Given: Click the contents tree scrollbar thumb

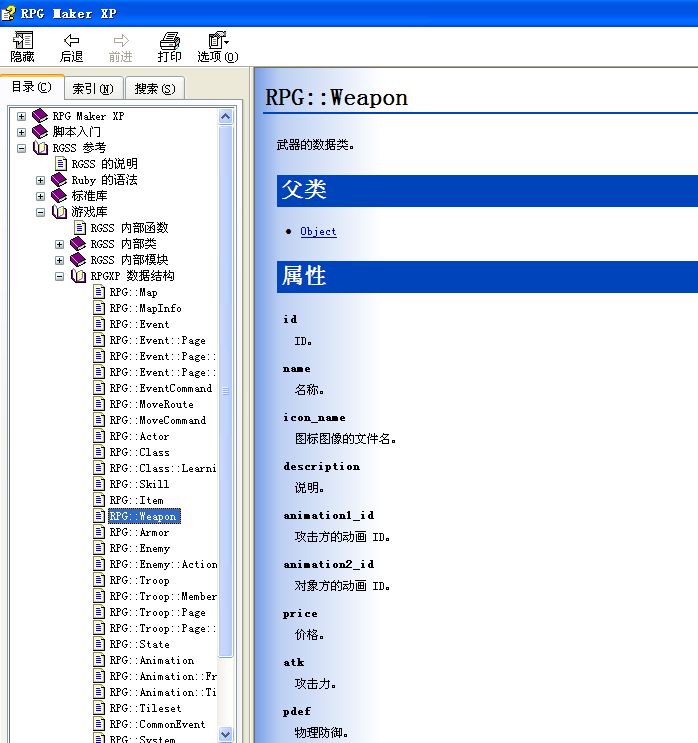Looking at the screenshot, I should point(226,390).
